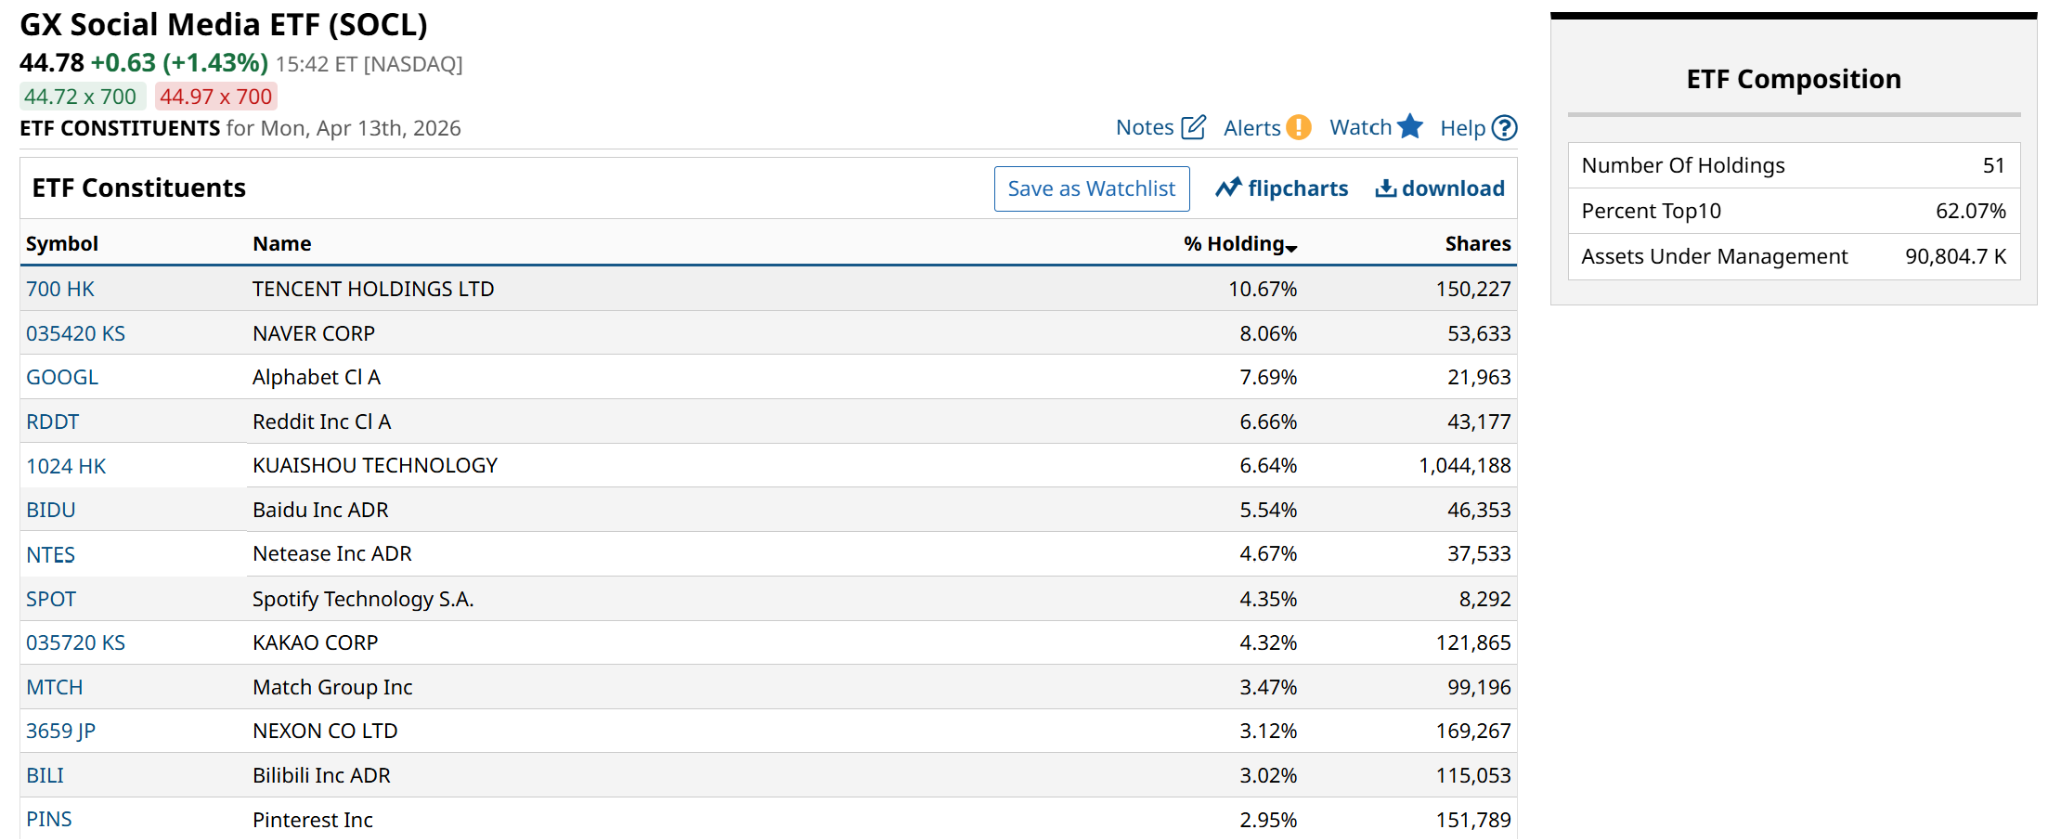Sort table by Shares column header
This screenshot has width=2048, height=839.
coord(1477,244)
